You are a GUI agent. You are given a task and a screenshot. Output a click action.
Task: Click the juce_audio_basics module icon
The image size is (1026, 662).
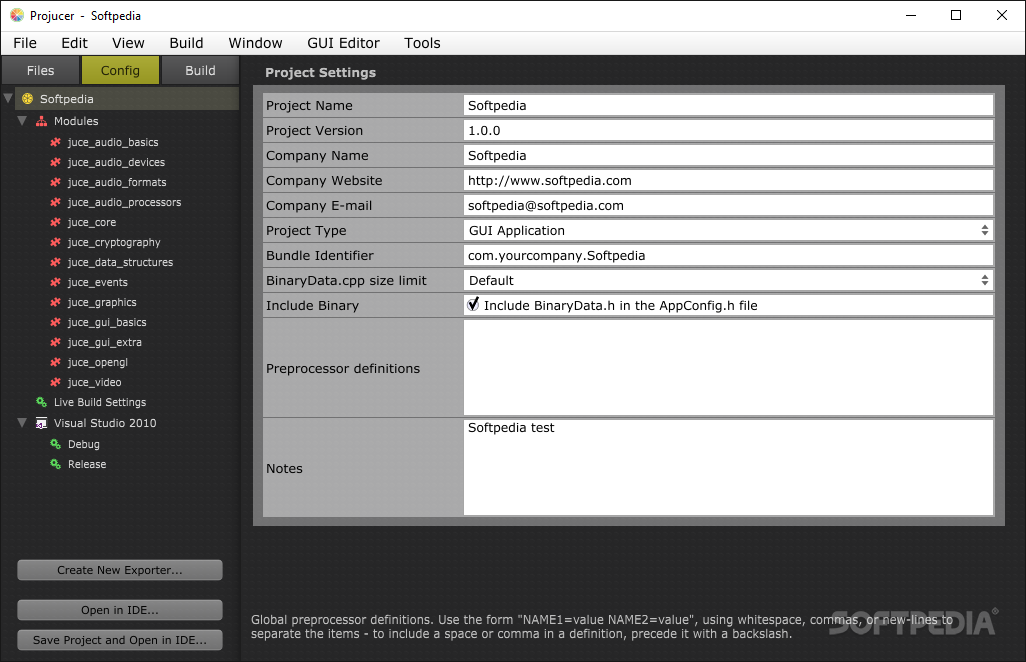click(56, 142)
